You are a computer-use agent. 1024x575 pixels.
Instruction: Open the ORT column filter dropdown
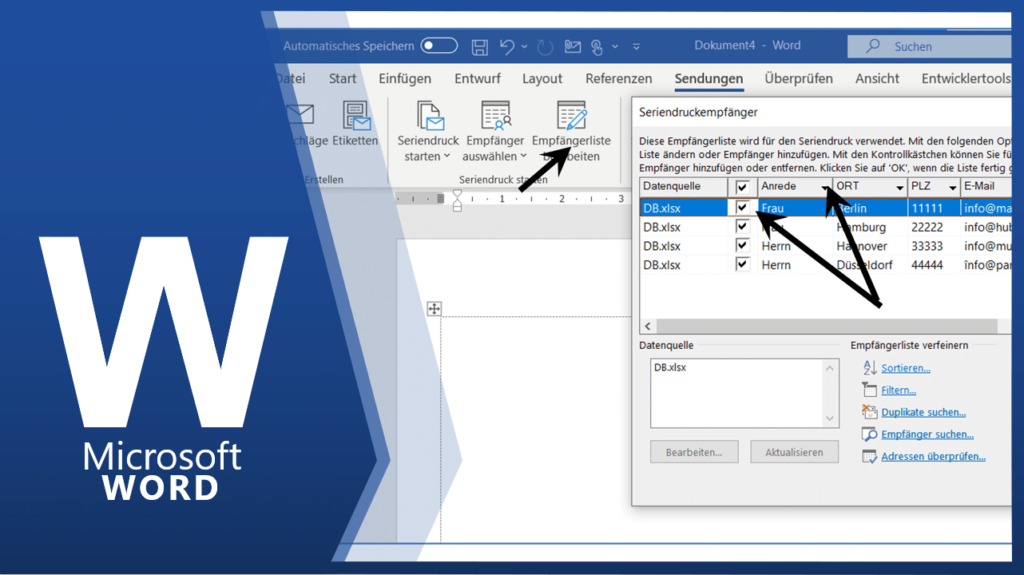click(899, 187)
